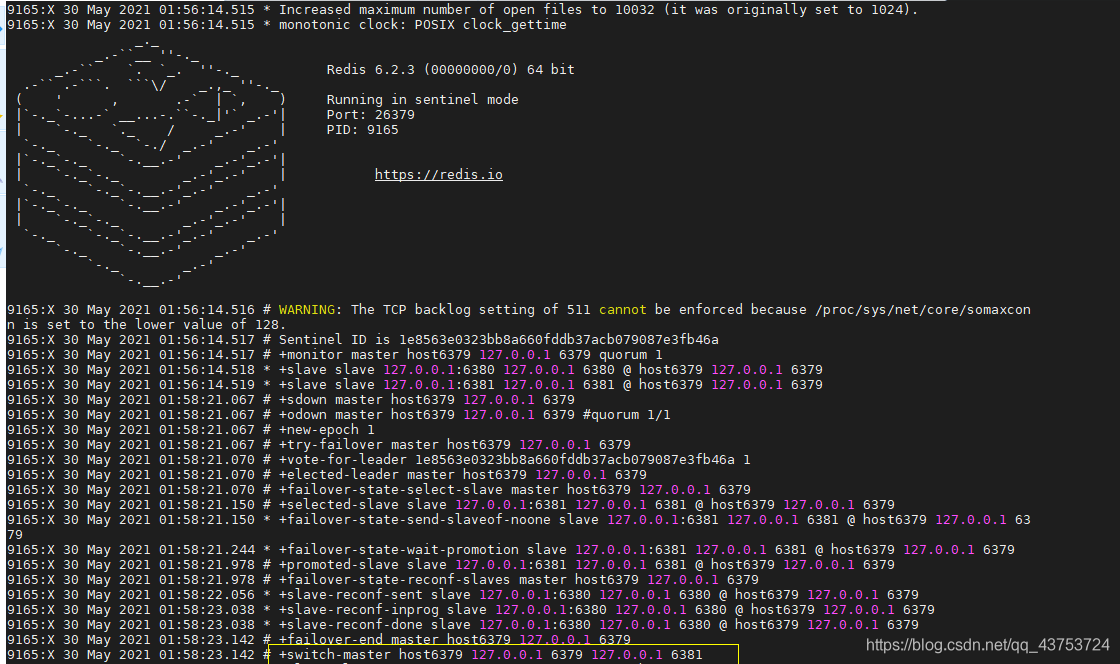Open the https://redis.io link
Viewport: 1120px width, 664px height.
(x=439, y=175)
